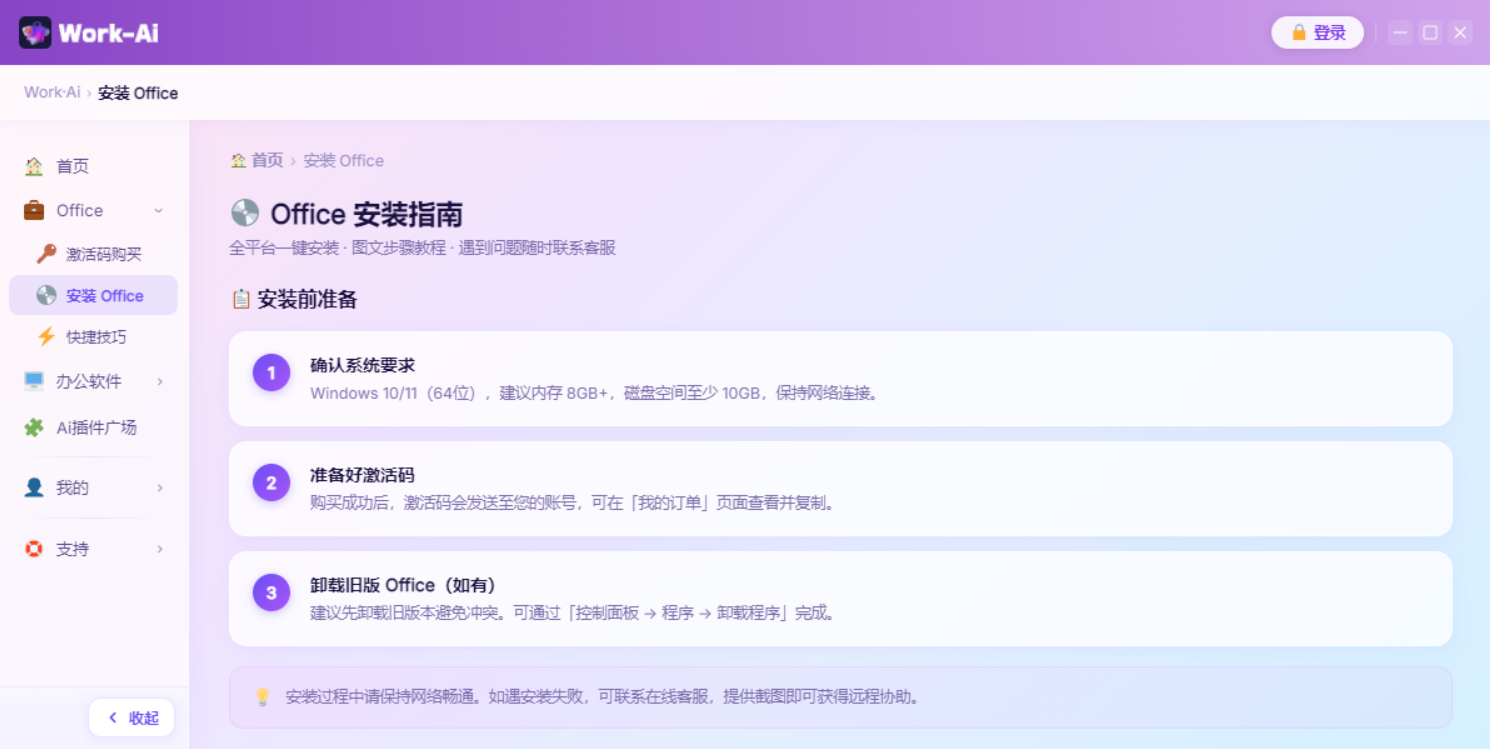The height and width of the screenshot is (749, 1490).
Task: Click the puzzle icon for Ai插件广场
Action: coord(34,427)
